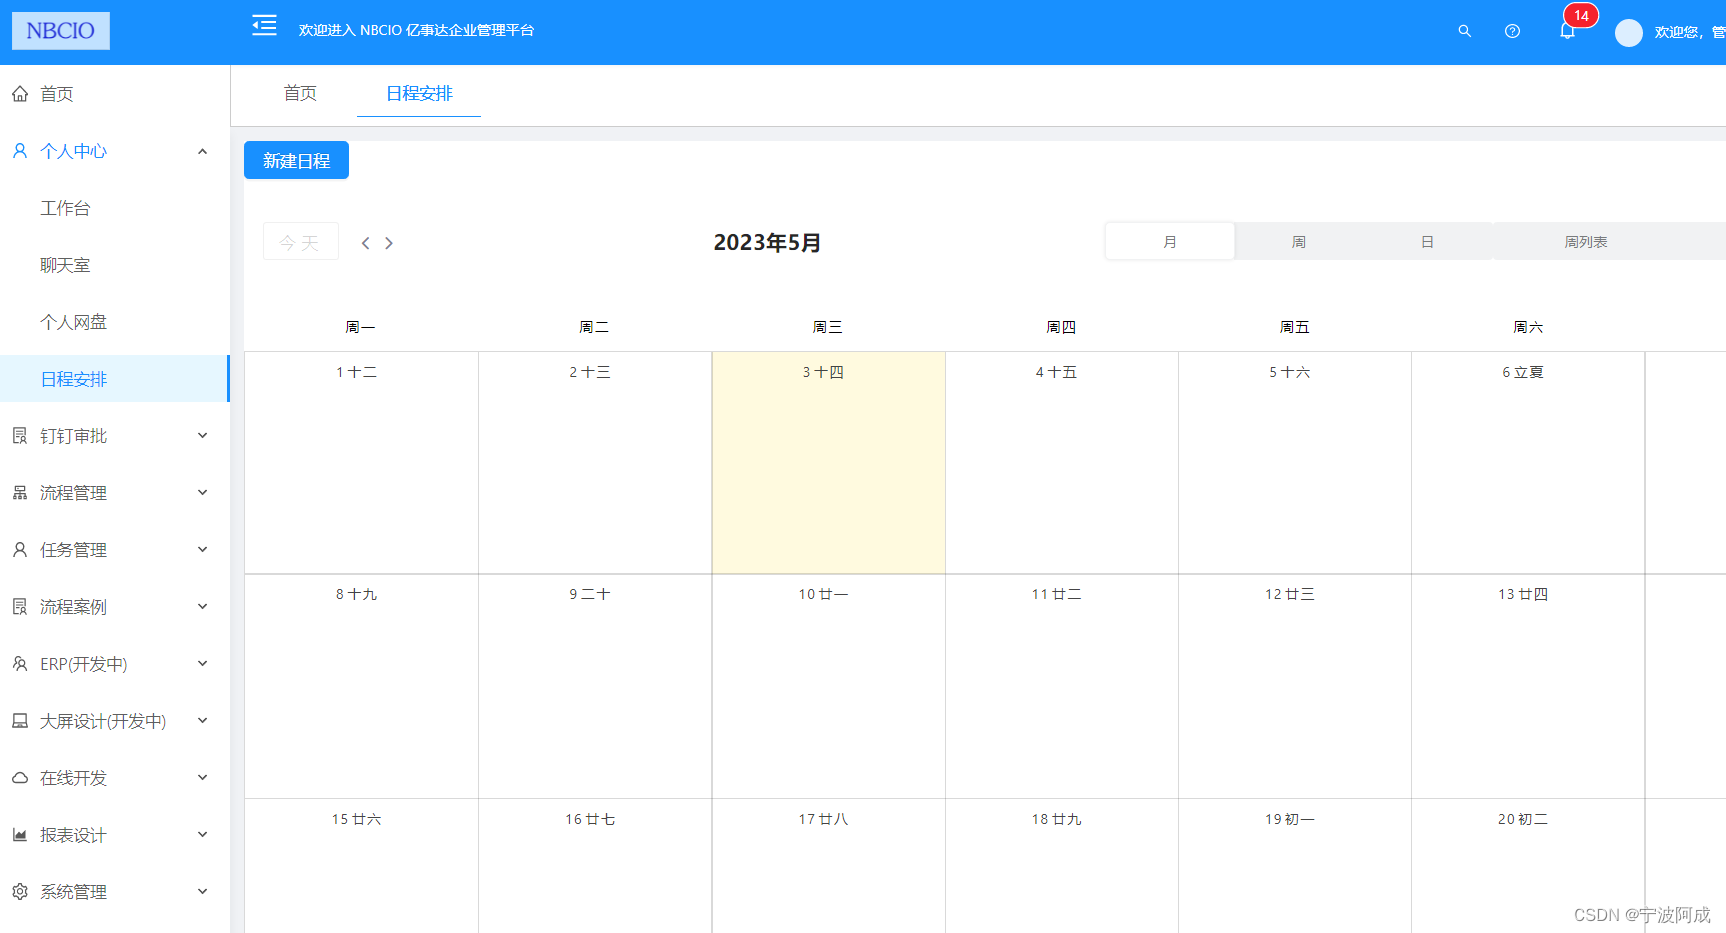Screen dimensions: 1726x933
Task: Expand the ERP(开发中) menu chevron
Action: coord(203,664)
